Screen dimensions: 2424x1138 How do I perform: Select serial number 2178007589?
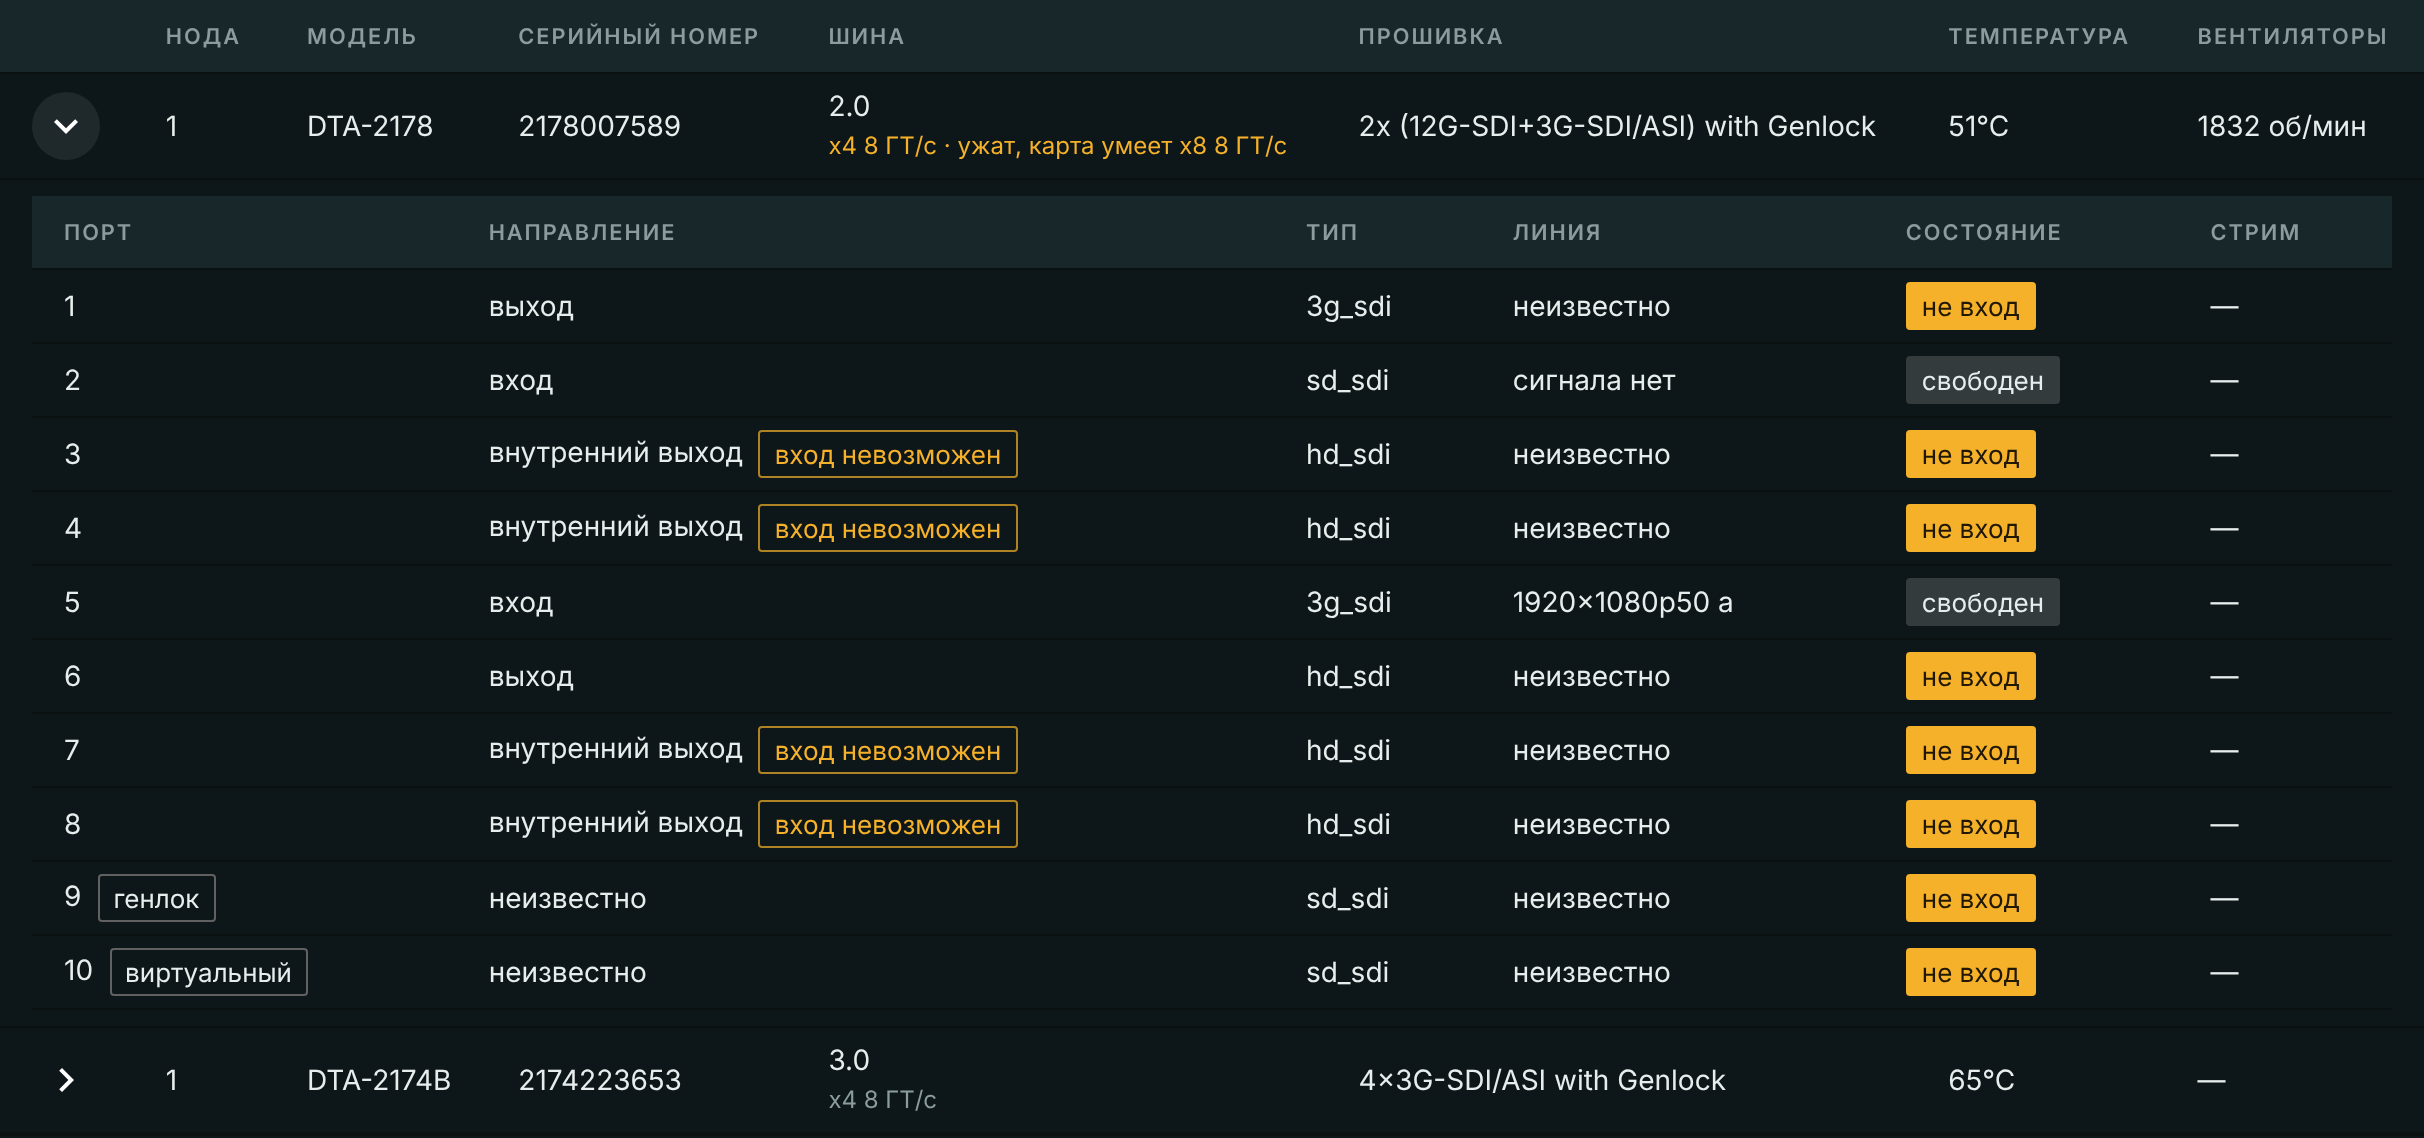(599, 126)
